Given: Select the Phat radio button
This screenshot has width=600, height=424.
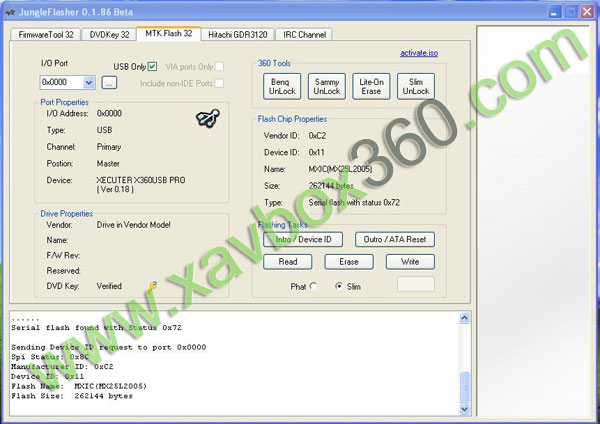Looking at the screenshot, I should (313, 286).
